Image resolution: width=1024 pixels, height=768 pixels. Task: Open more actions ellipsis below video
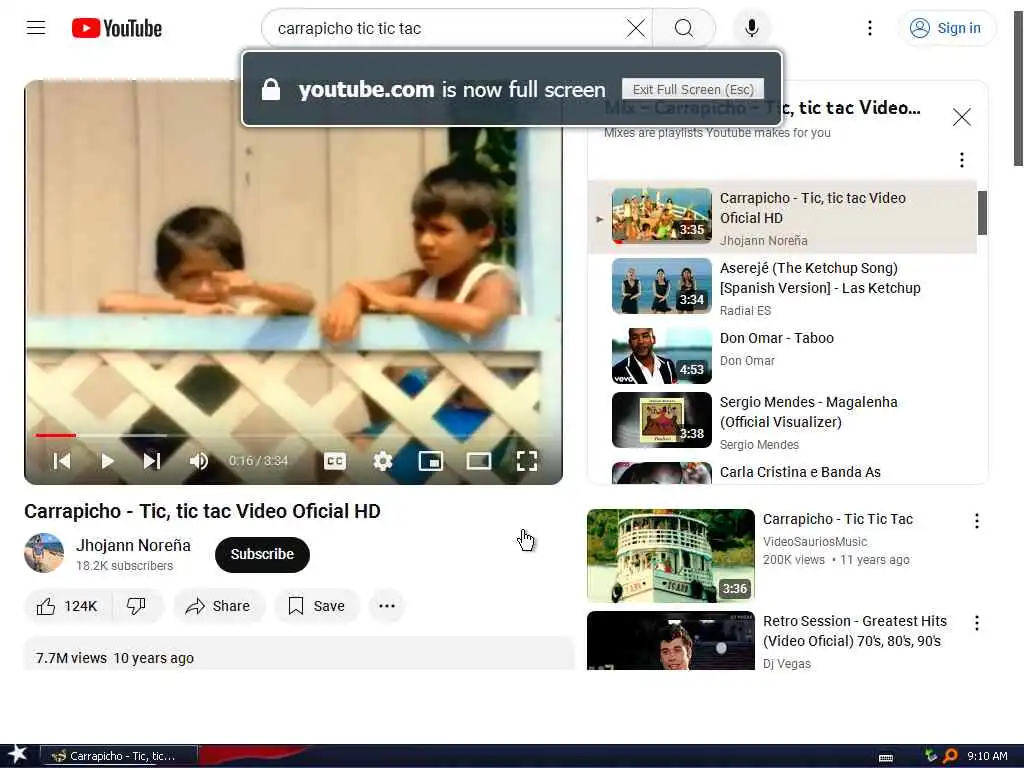tap(387, 606)
